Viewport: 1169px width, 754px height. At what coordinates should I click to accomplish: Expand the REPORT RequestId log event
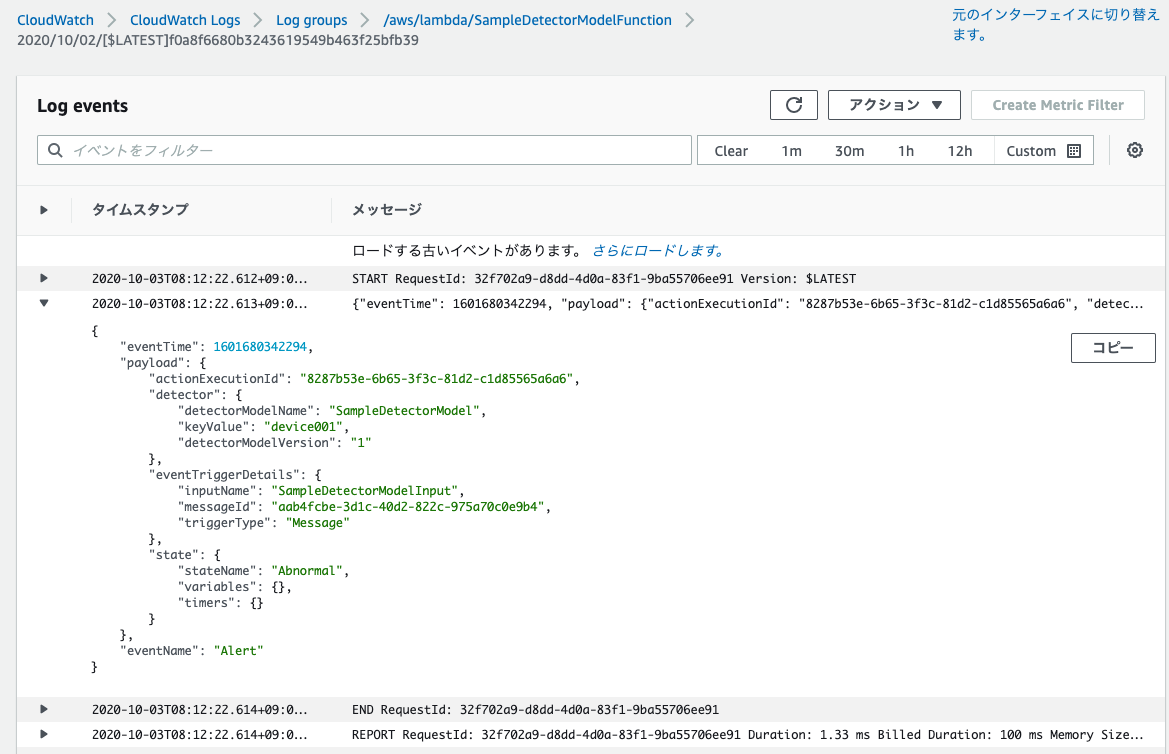tap(43, 734)
